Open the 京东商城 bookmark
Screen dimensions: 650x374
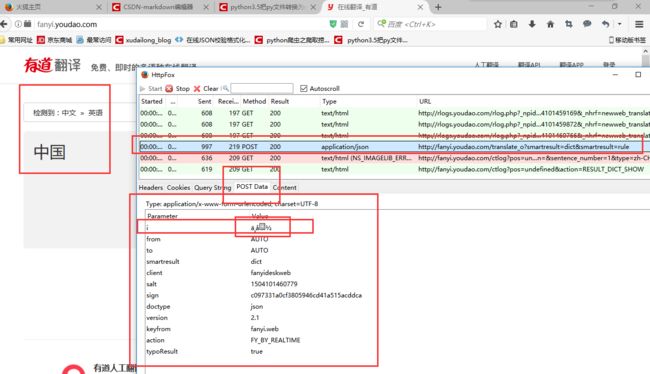tap(54, 40)
